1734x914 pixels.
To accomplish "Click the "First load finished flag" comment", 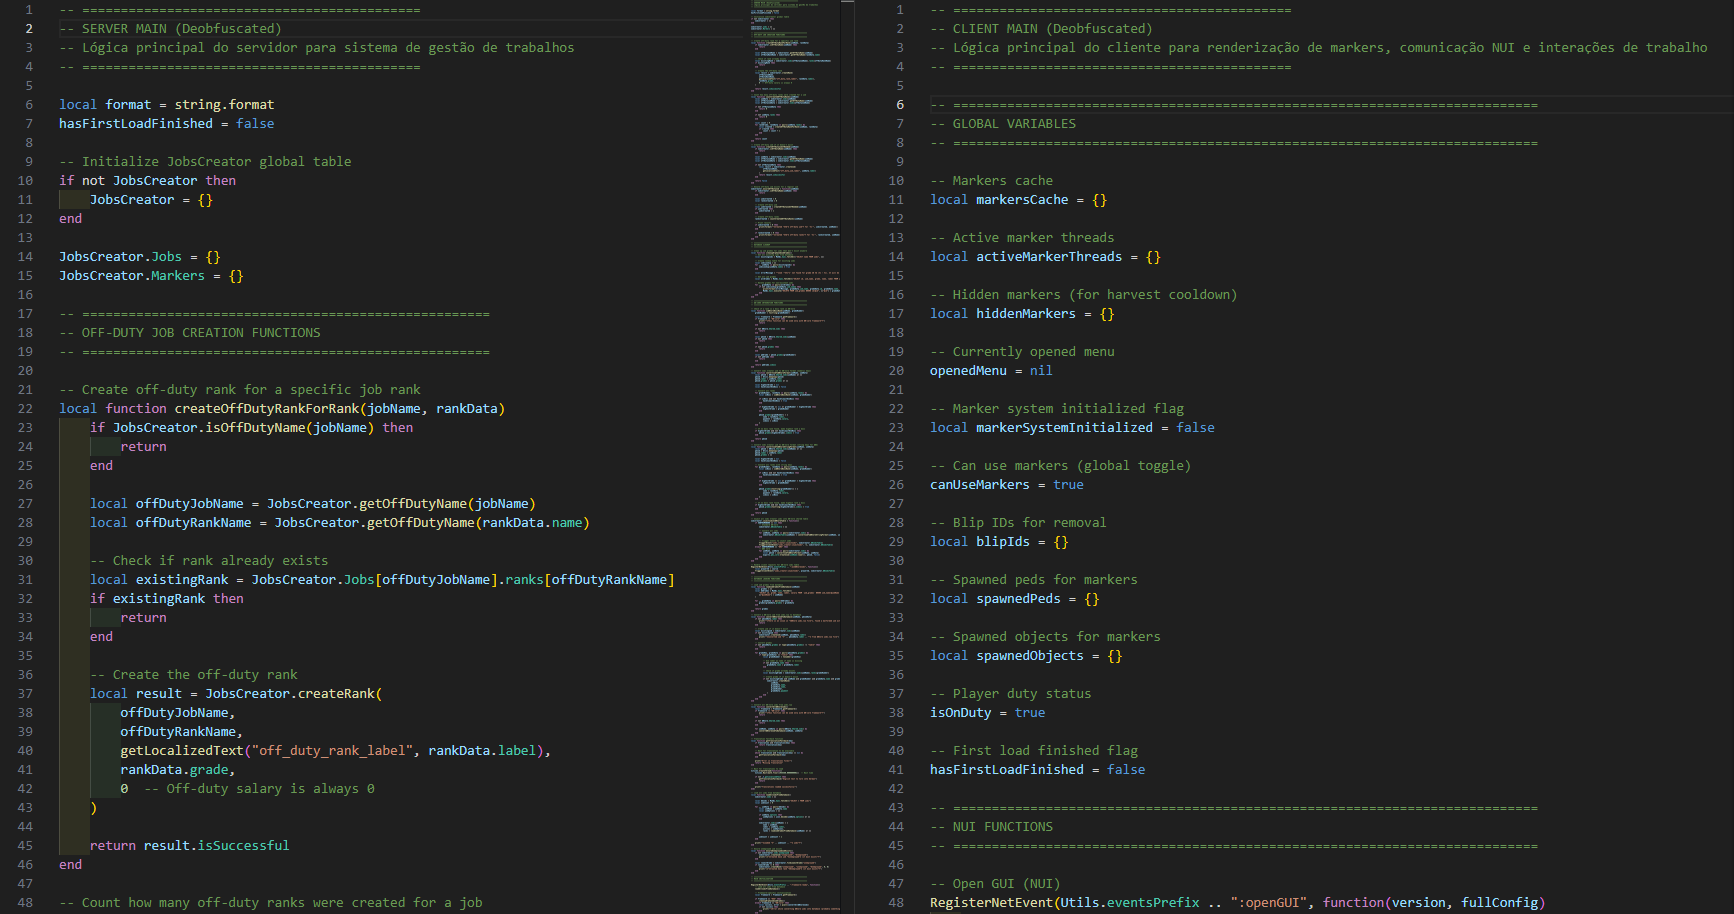I will pyautogui.click(x=1034, y=751).
